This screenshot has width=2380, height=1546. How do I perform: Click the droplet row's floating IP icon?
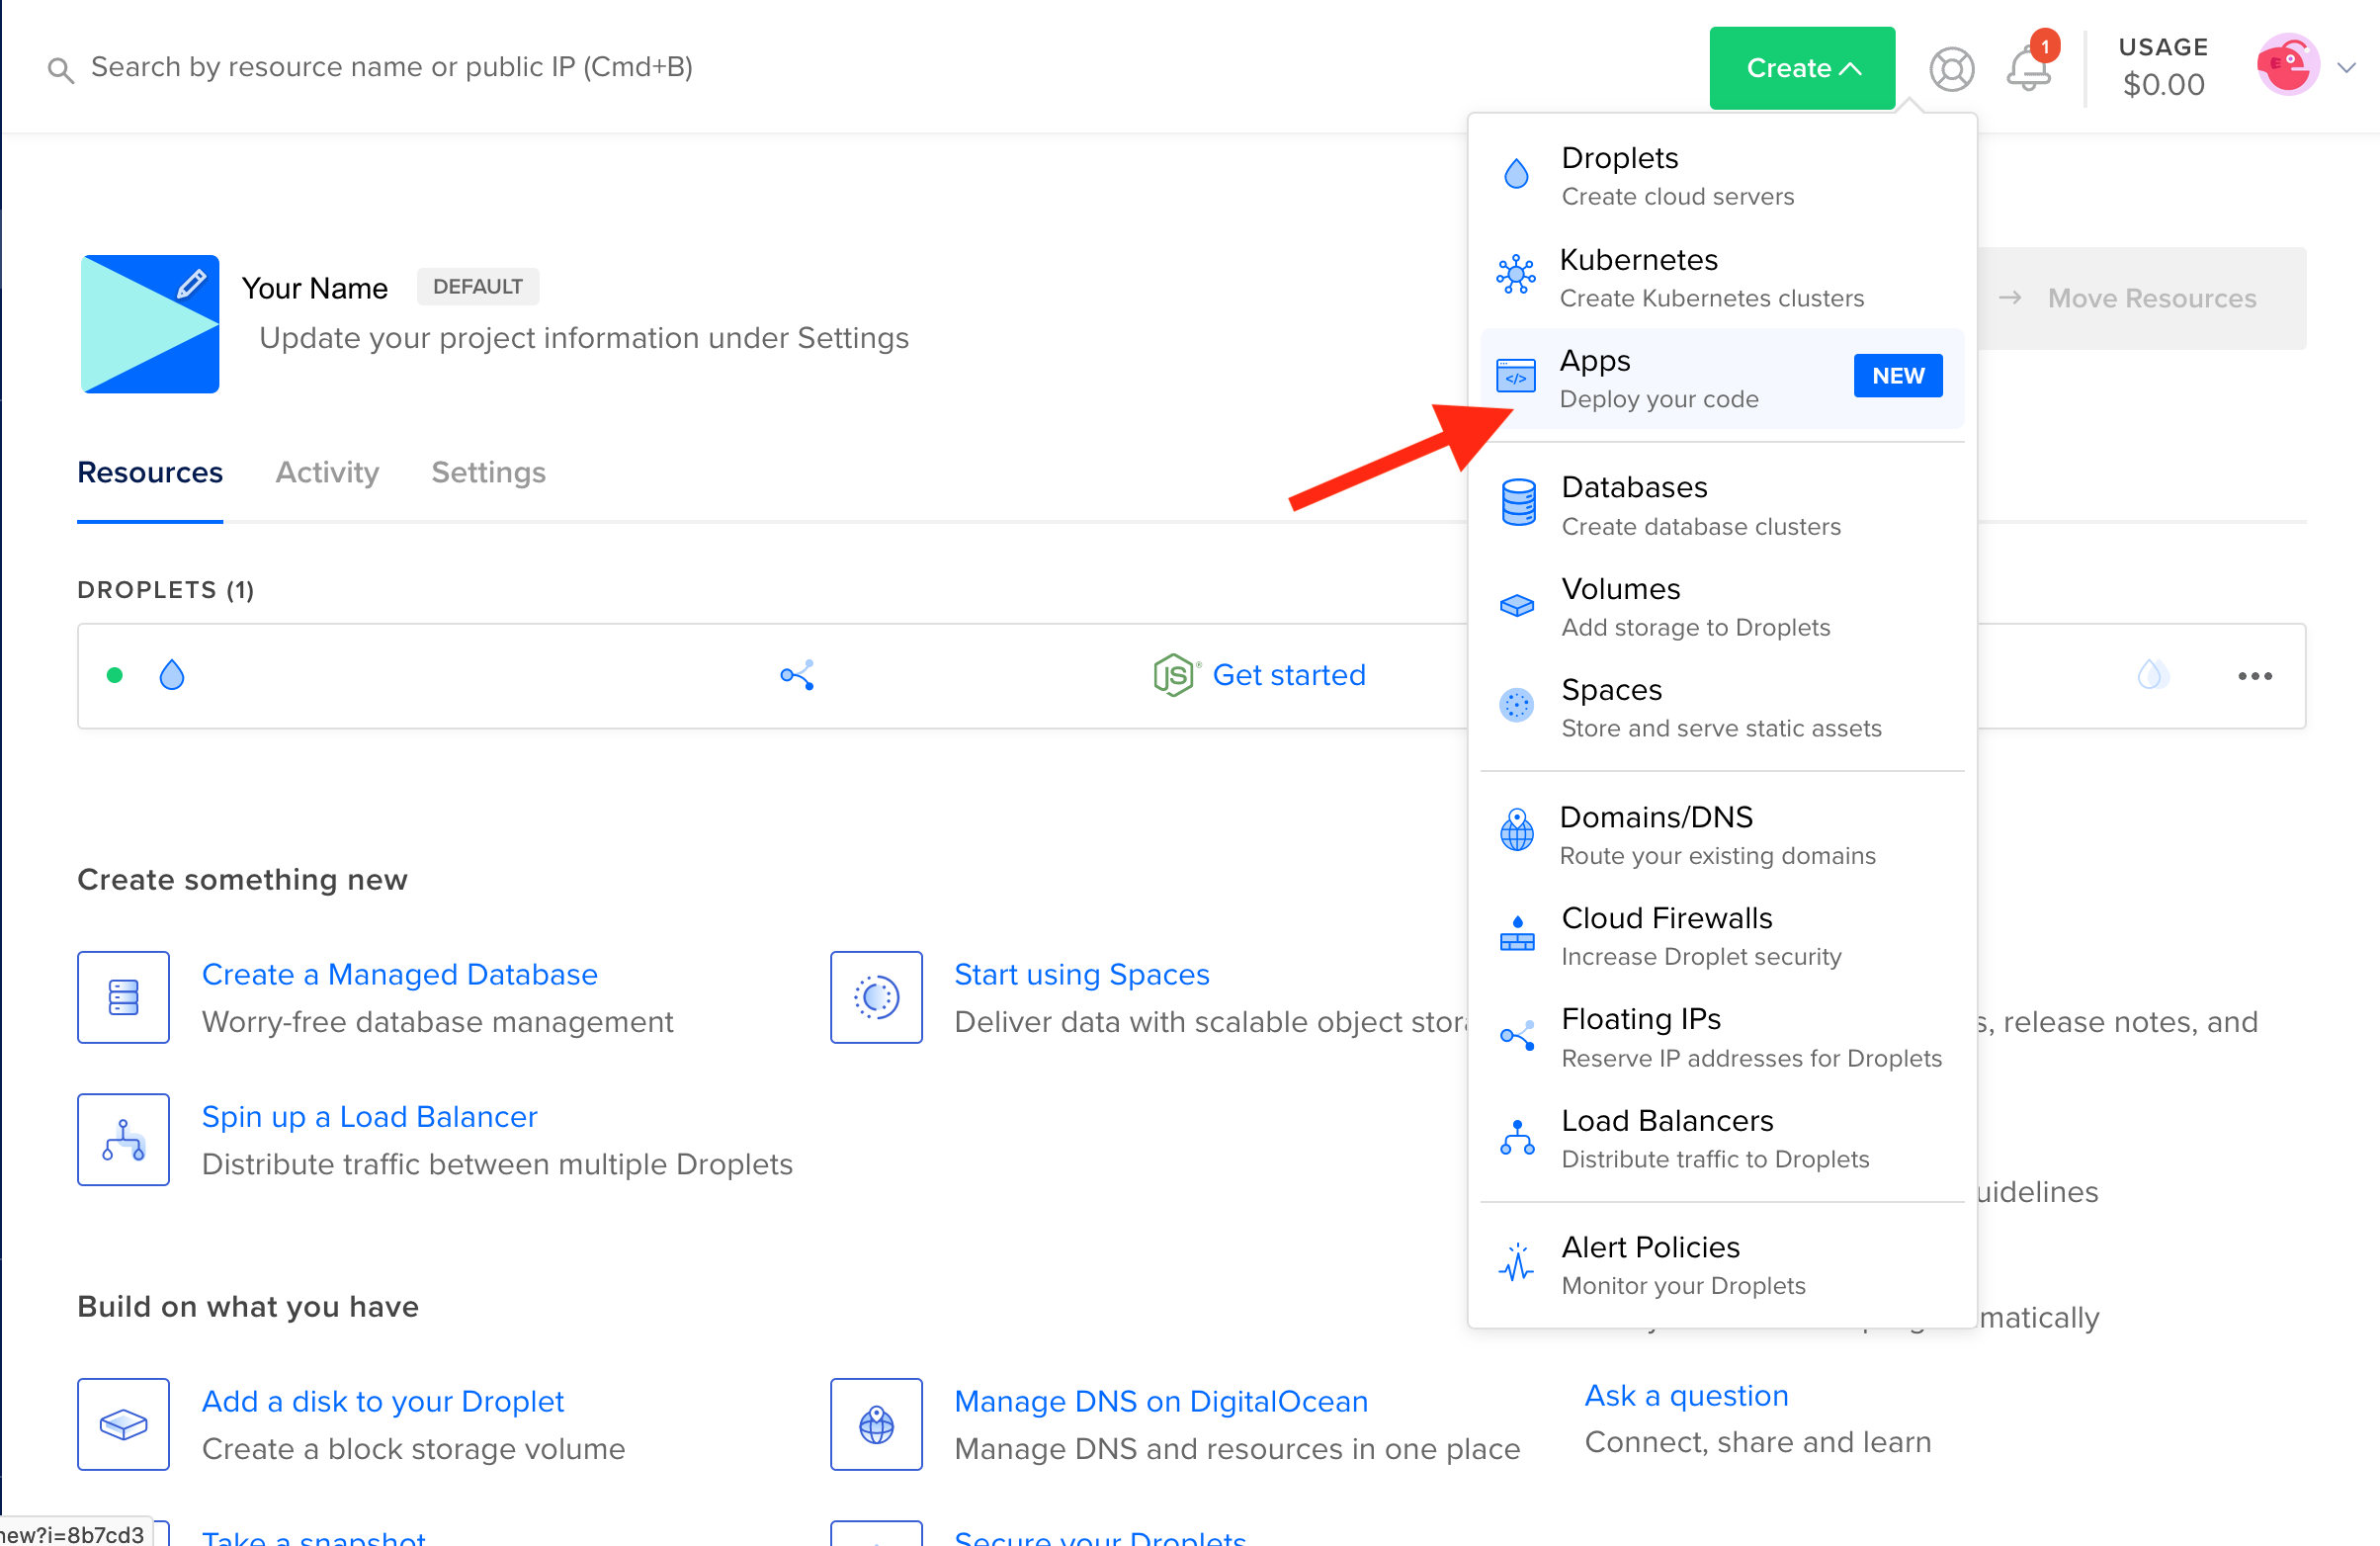[x=797, y=675]
